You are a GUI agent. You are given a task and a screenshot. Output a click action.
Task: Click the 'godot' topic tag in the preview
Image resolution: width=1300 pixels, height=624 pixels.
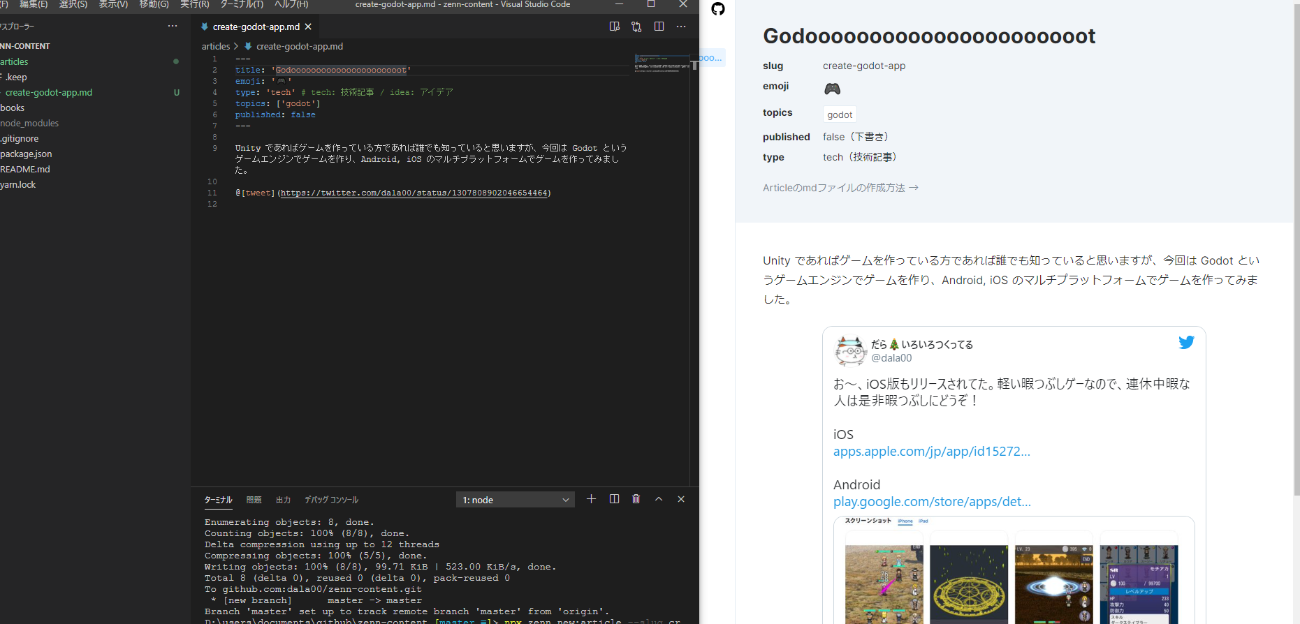[840, 115]
